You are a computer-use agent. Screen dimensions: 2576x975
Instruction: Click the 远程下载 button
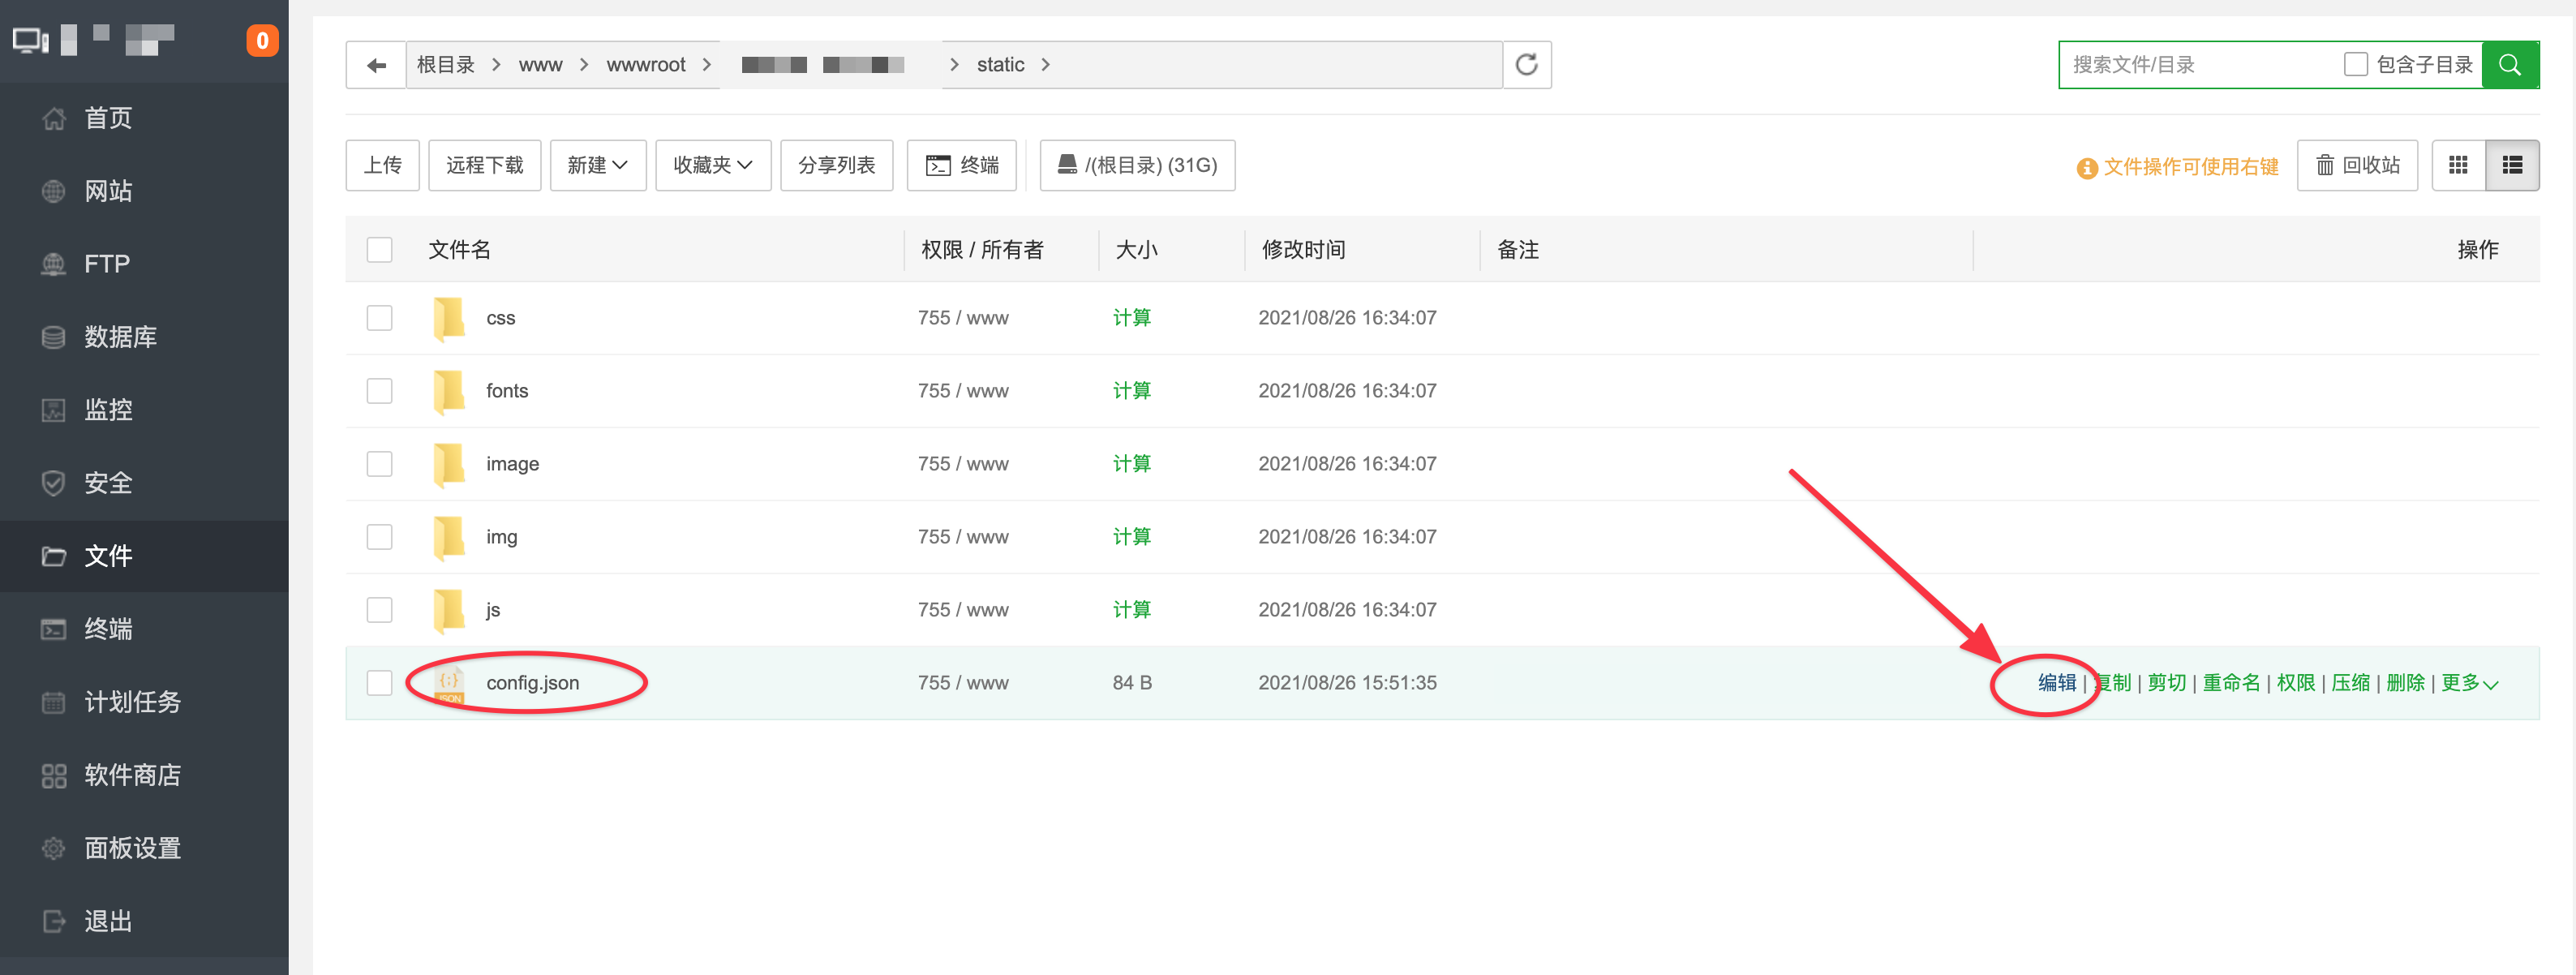pyautogui.click(x=484, y=165)
